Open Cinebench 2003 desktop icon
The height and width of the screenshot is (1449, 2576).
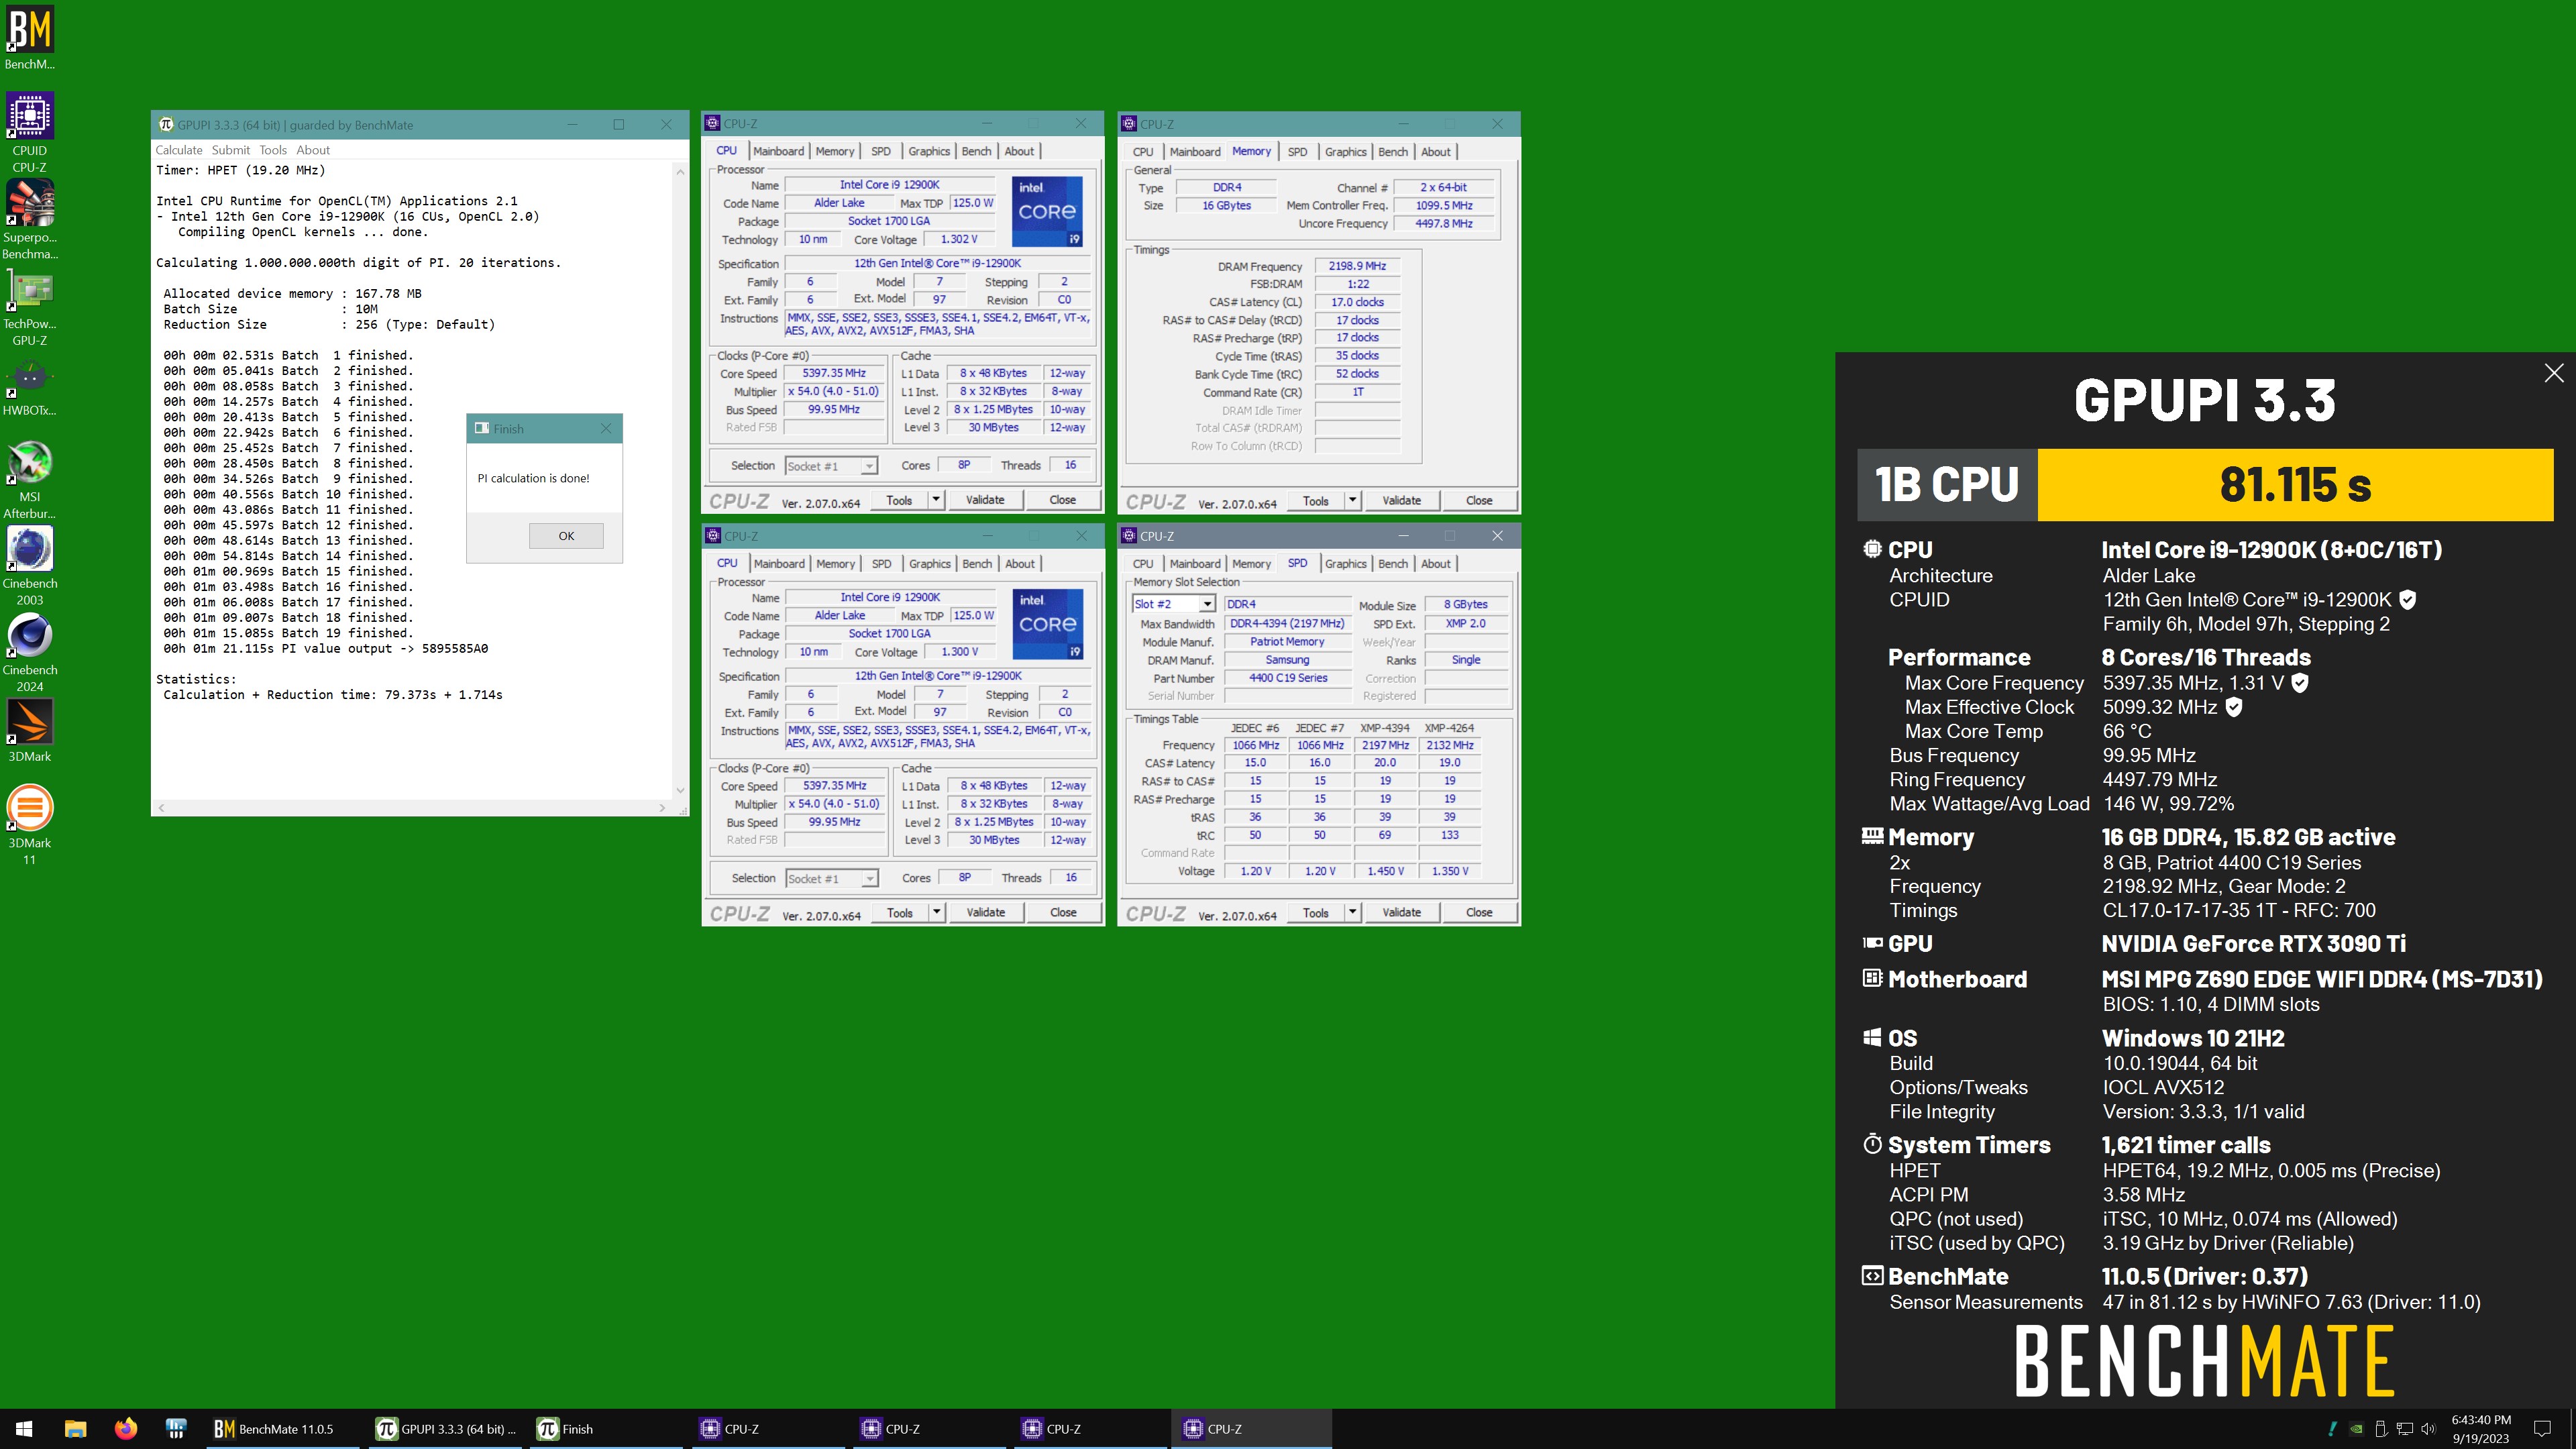(30, 566)
